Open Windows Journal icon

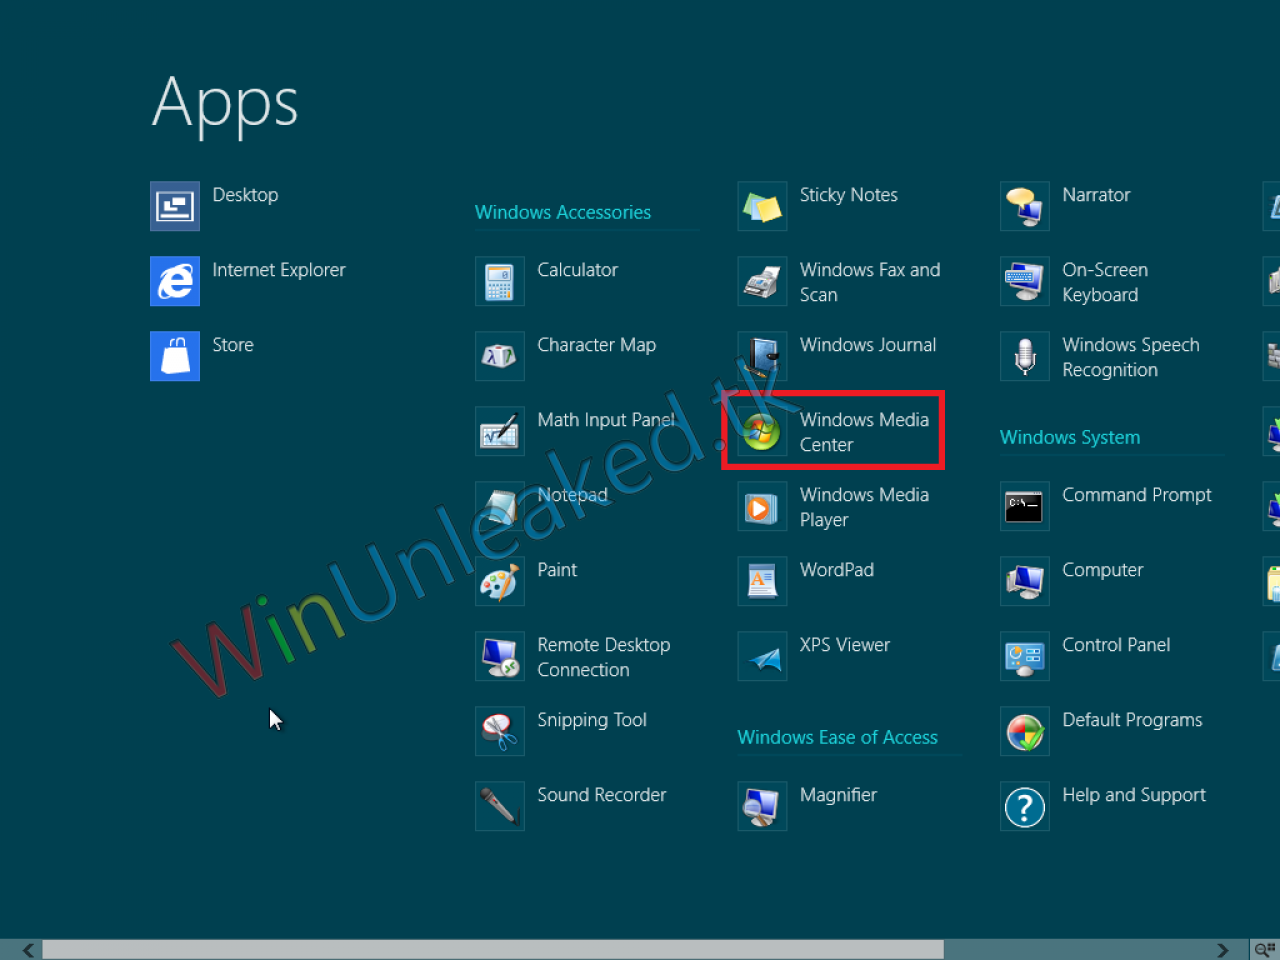point(762,356)
